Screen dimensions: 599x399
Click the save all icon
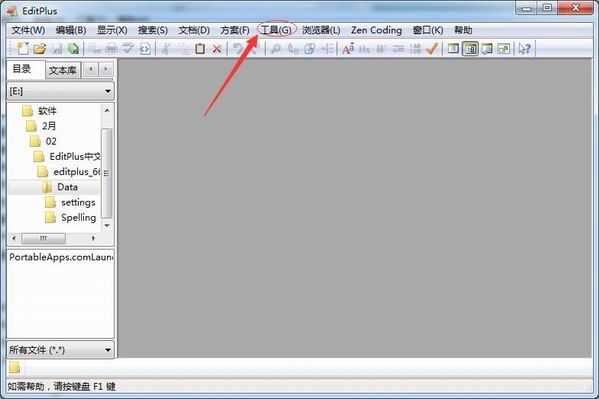pos(73,49)
